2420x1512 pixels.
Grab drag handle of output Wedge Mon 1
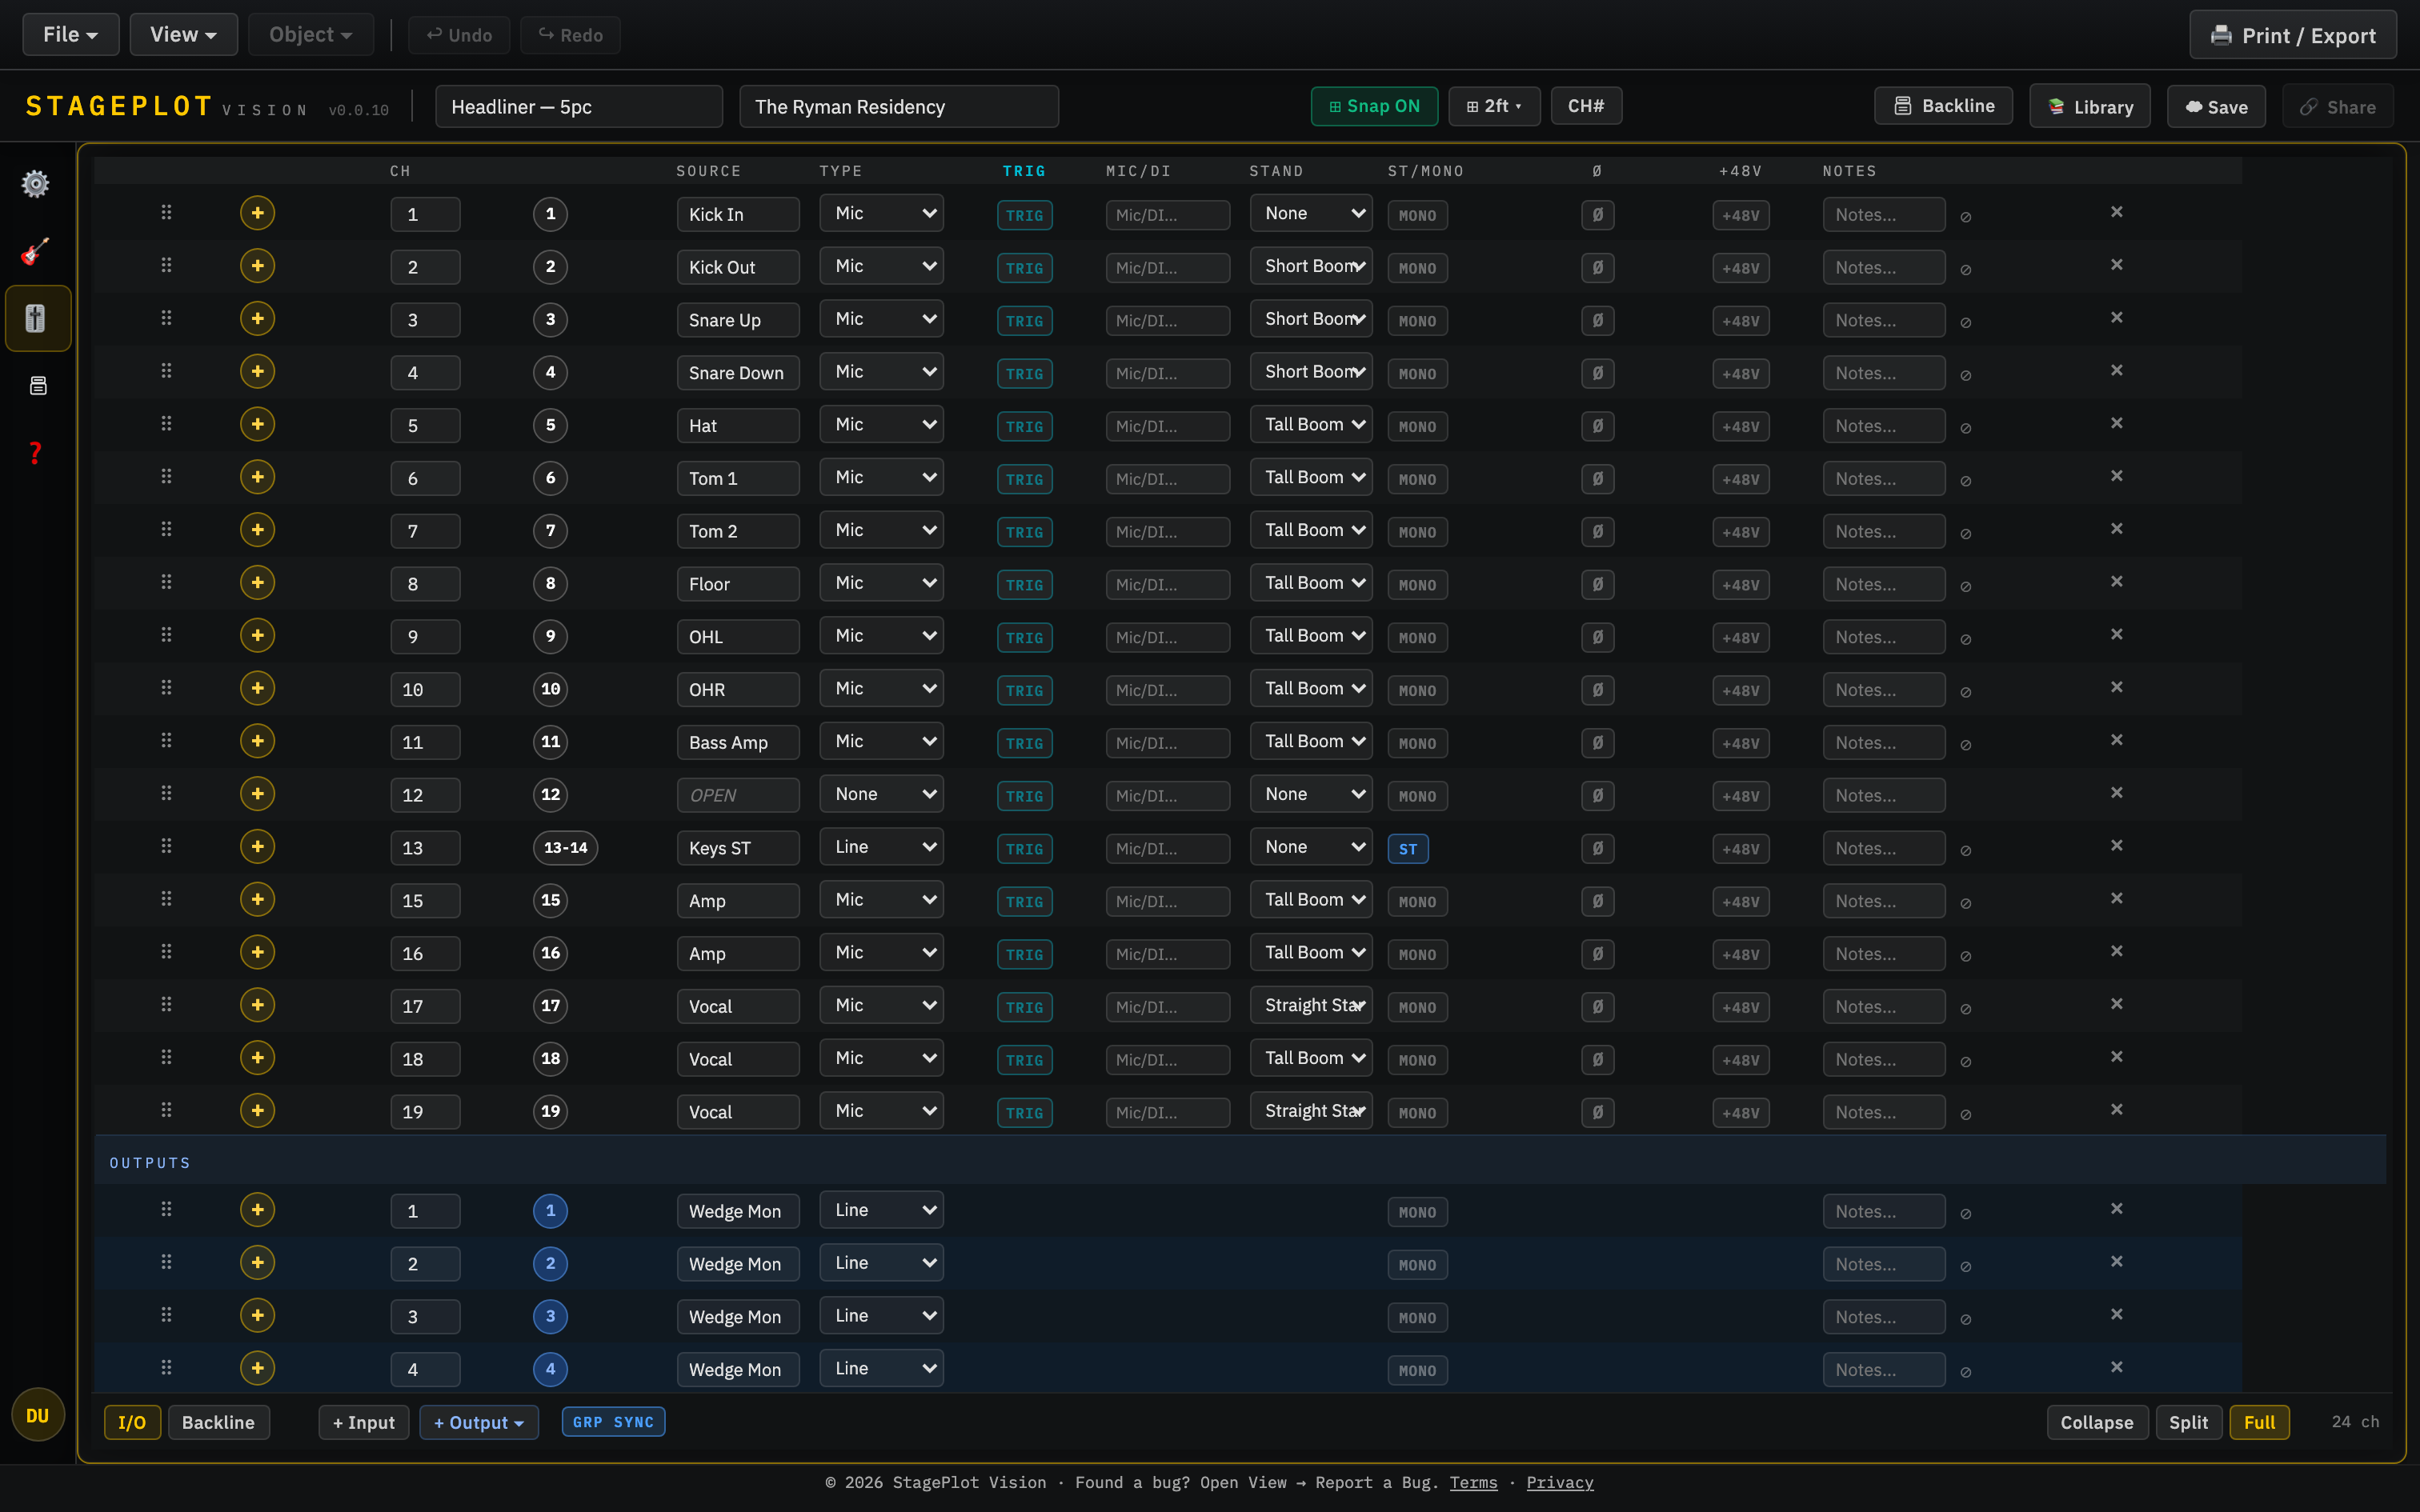click(x=166, y=1210)
